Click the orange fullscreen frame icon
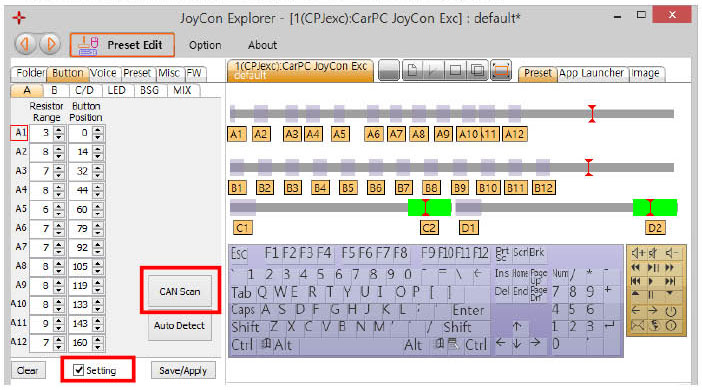Image resolution: width=702 pixels, height=390 pixels. [x=501, y=71]
